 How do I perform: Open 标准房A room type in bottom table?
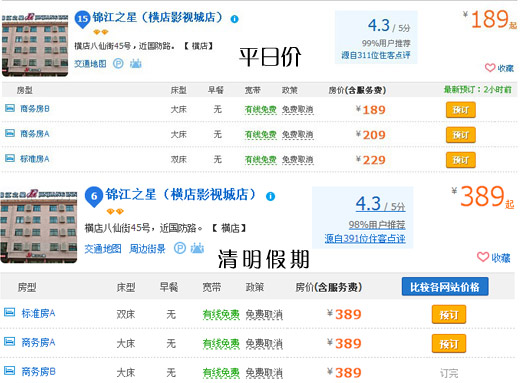pos(38,313)
